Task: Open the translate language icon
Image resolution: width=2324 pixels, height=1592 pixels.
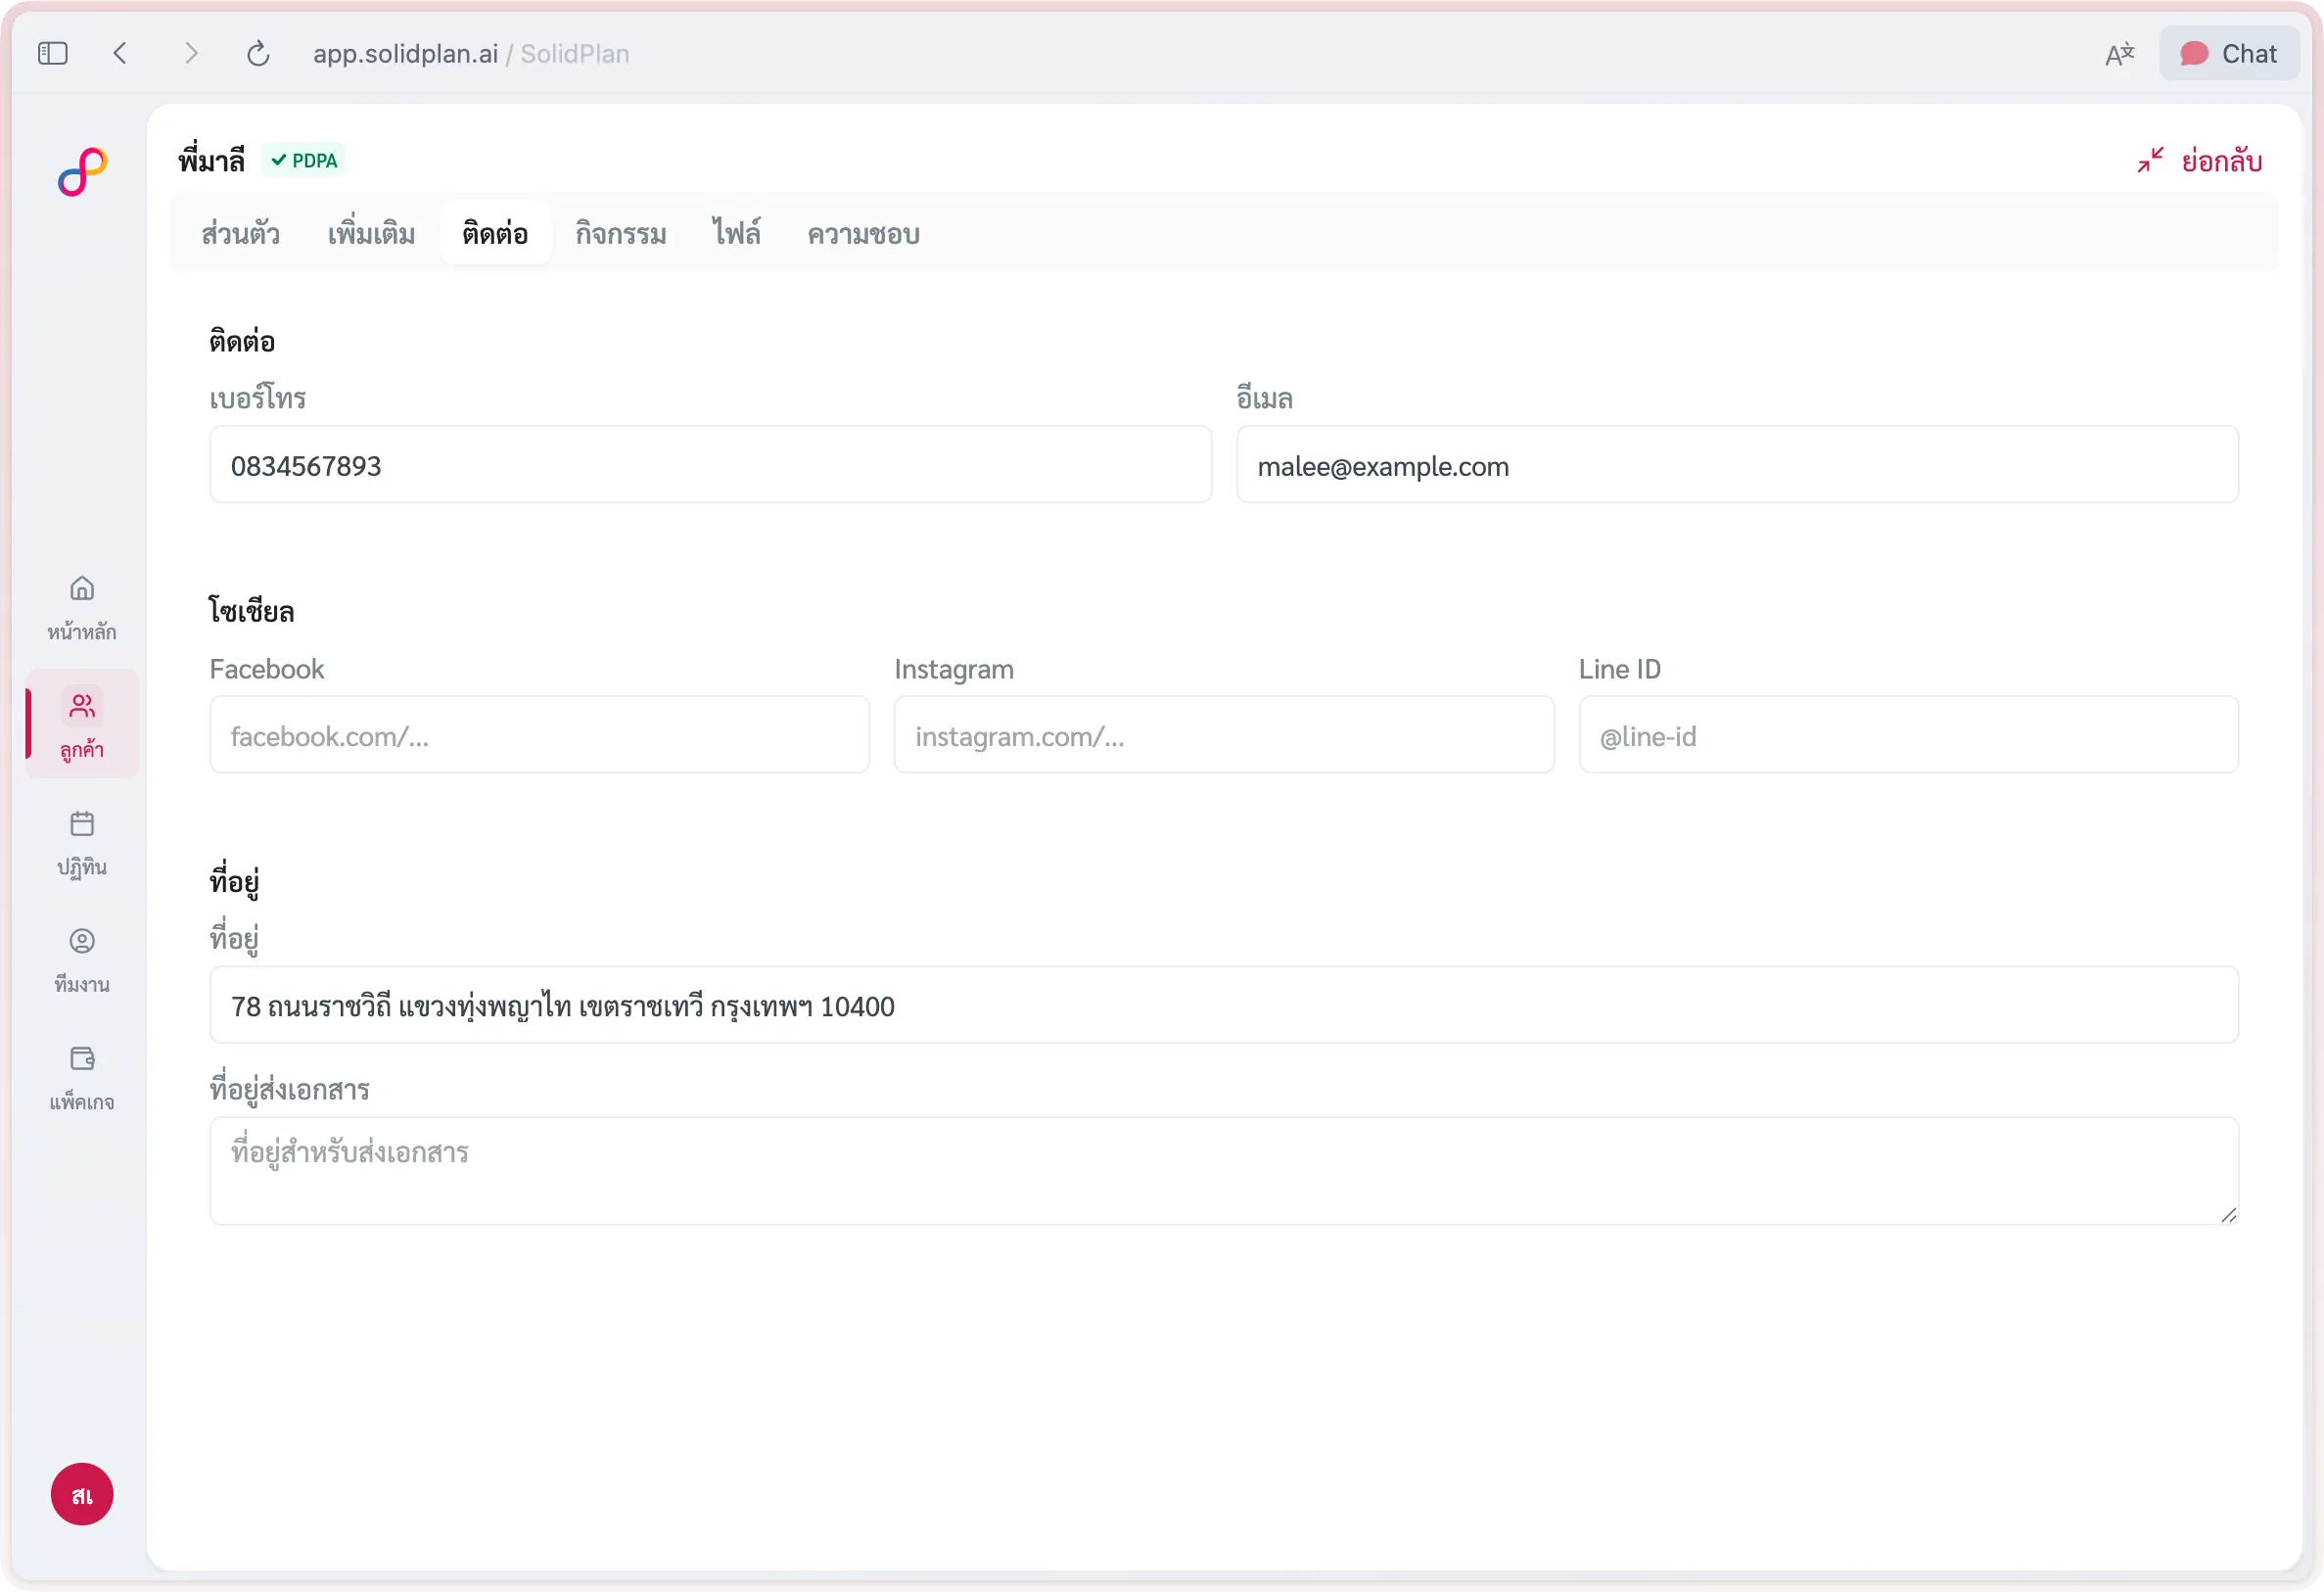Action: click(2119, 53)
